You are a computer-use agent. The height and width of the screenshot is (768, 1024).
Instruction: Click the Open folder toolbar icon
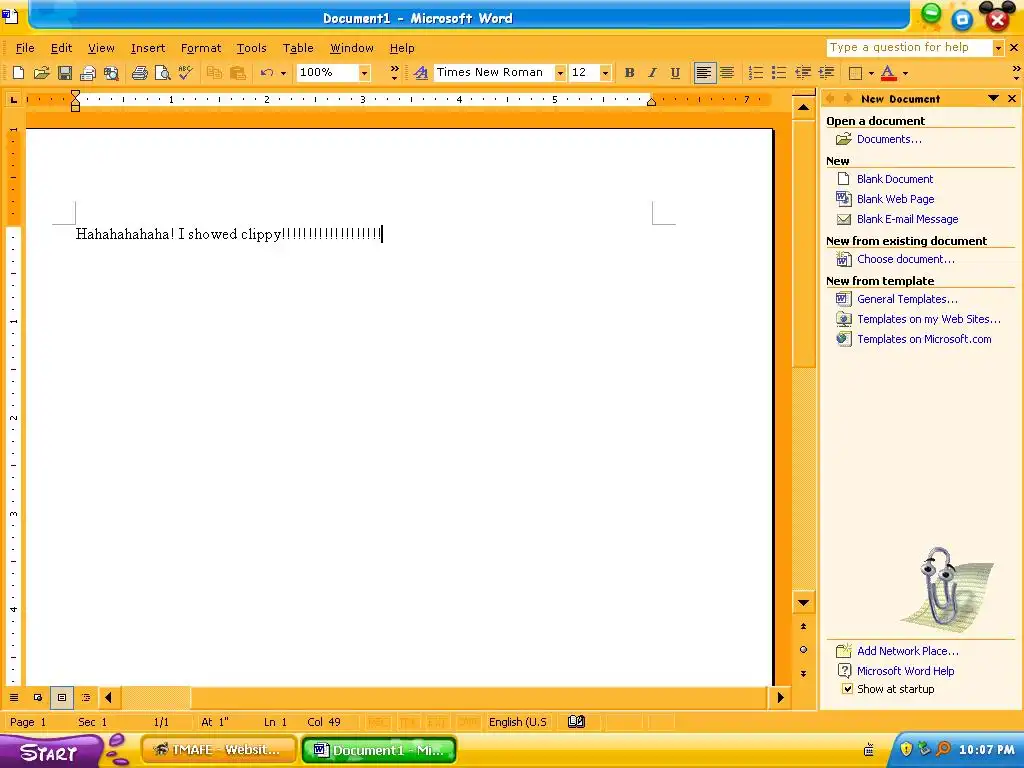tap(42, 73)
